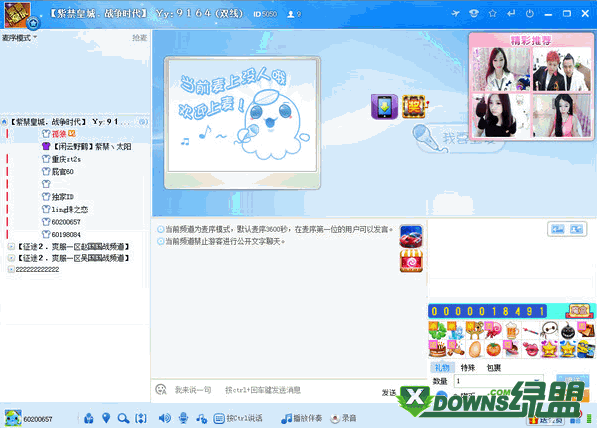Viewport: 597px width, 428px height.
Task: Click own avatar in the bottom-left corner
Action: [x=13, y=418]
